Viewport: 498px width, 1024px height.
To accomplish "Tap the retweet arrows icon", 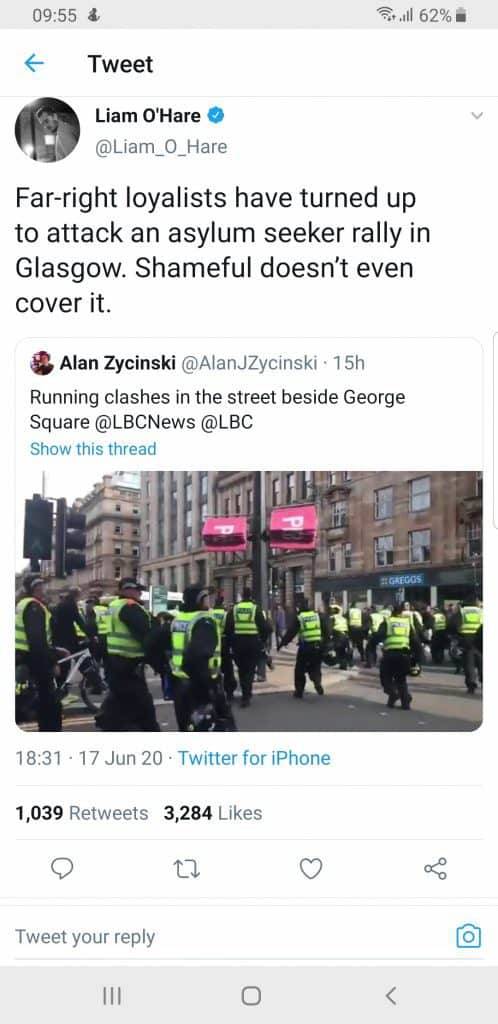I will [x=187, y=869].
